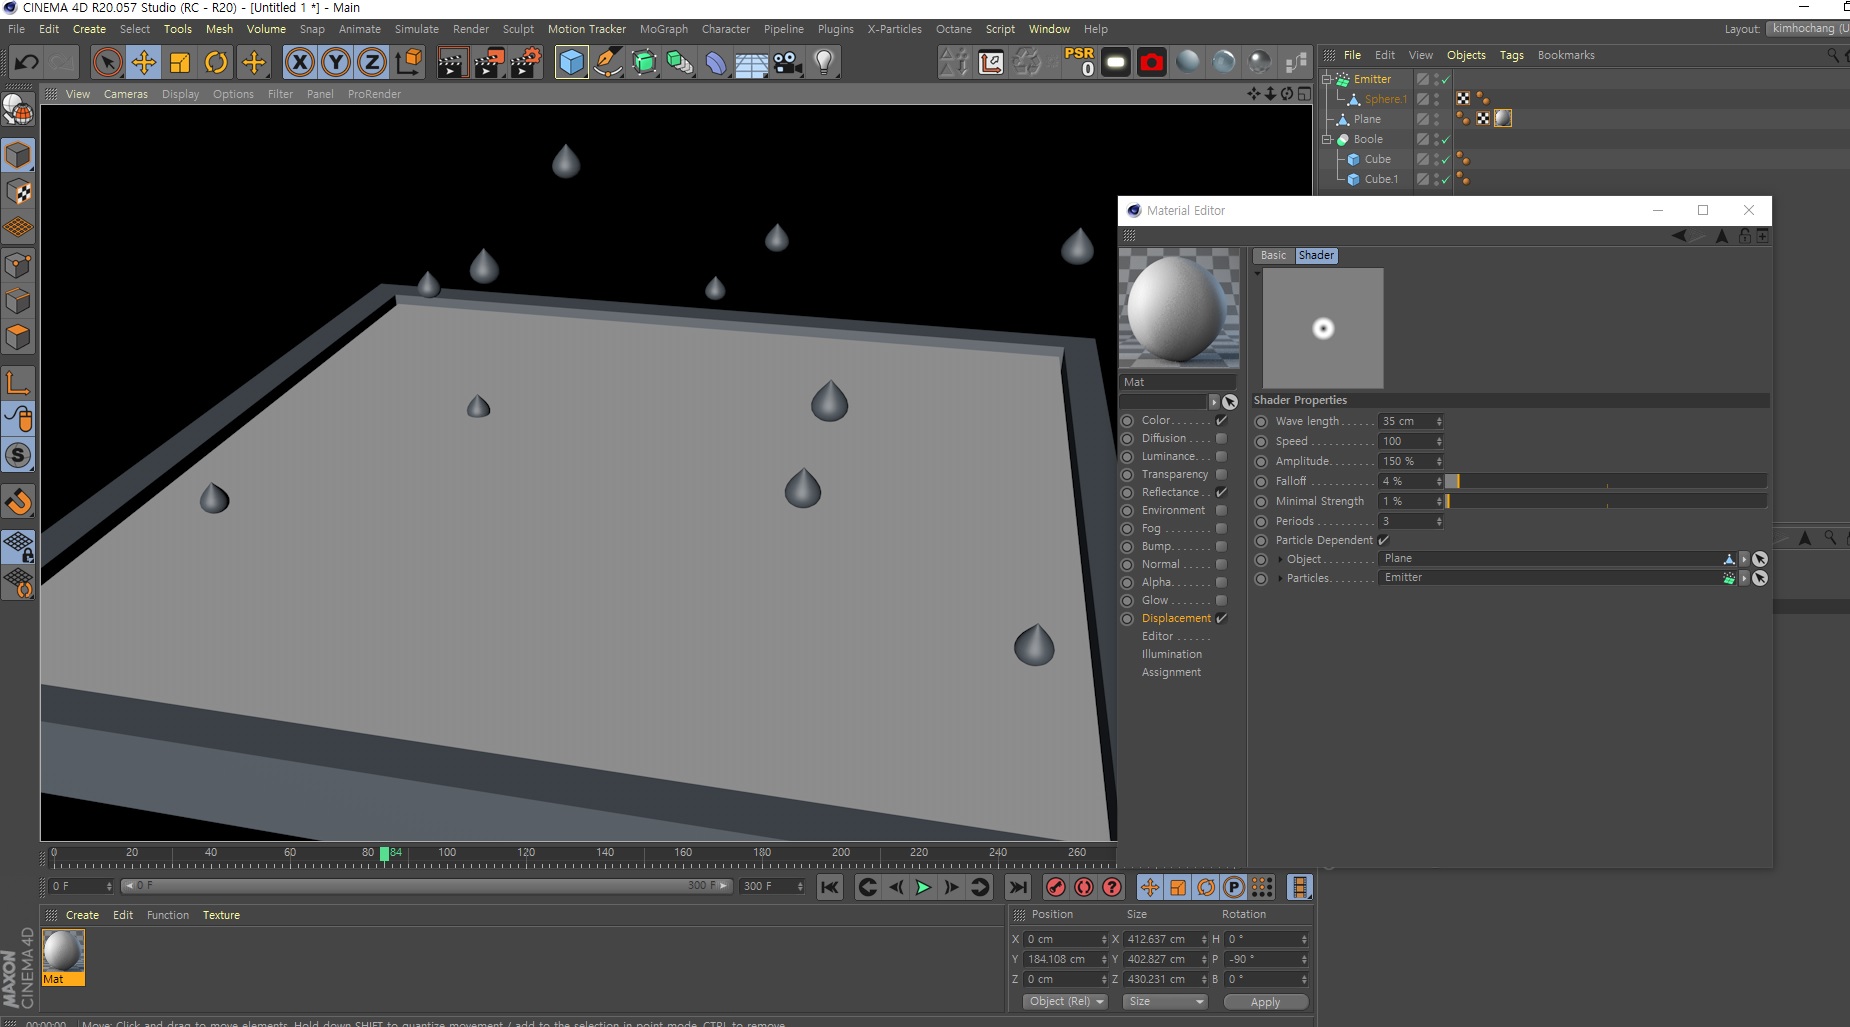Image resolution: width=1850 pixels, height=1027 pixels.
Task: Open the Object (Rel) dropdown
Action: pyautogui.click(x=1065, y=1002)
